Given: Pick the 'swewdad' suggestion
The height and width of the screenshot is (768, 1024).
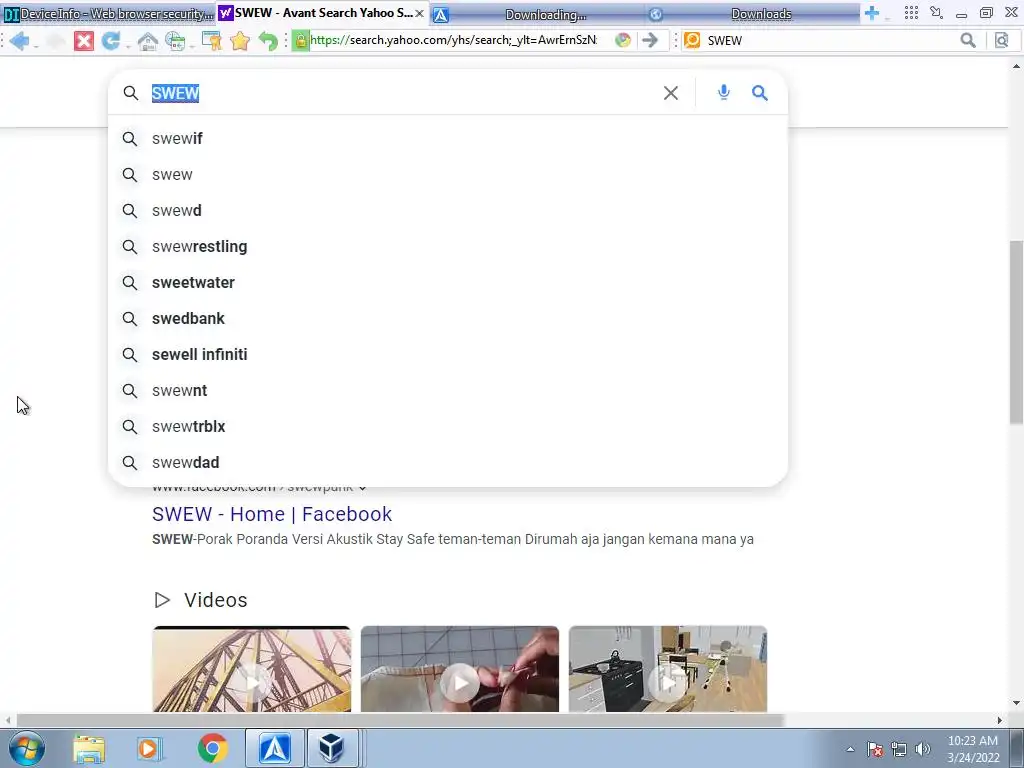Looking at the screenshot, I should tap(448, 462).
